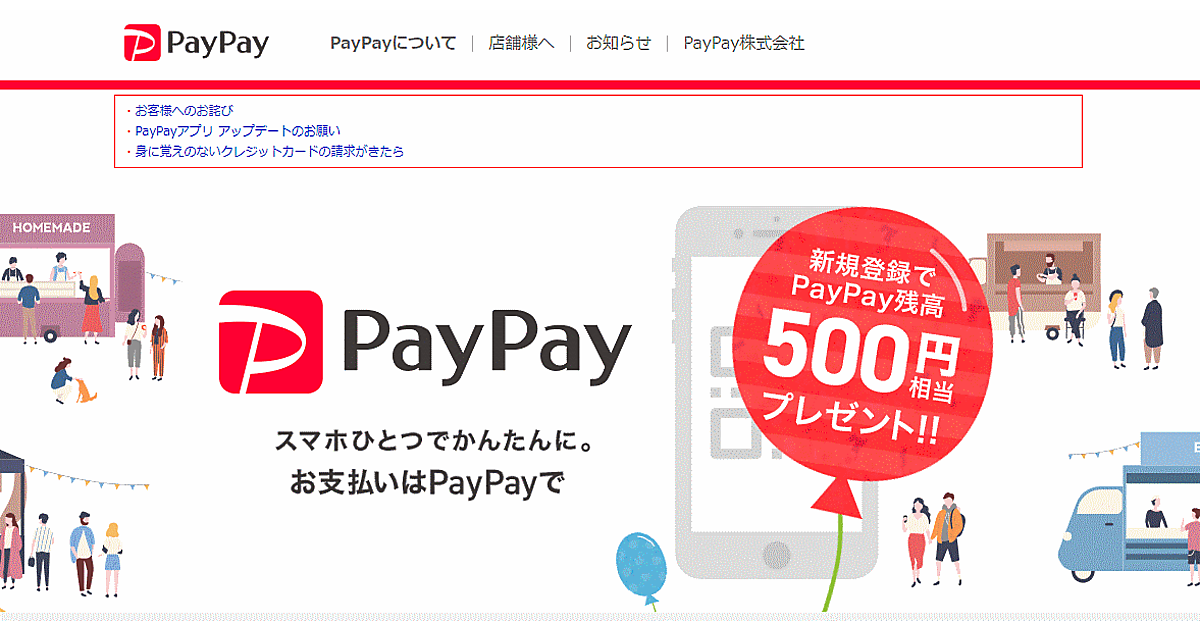This screenshot has width=1200, height=630.
Task: Click the red P icon in header logo
Action: point(142,43)
